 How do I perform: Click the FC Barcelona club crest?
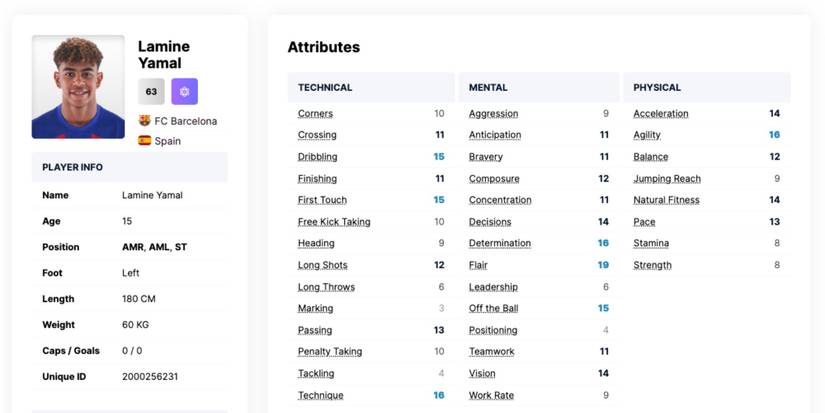point(144,121)
